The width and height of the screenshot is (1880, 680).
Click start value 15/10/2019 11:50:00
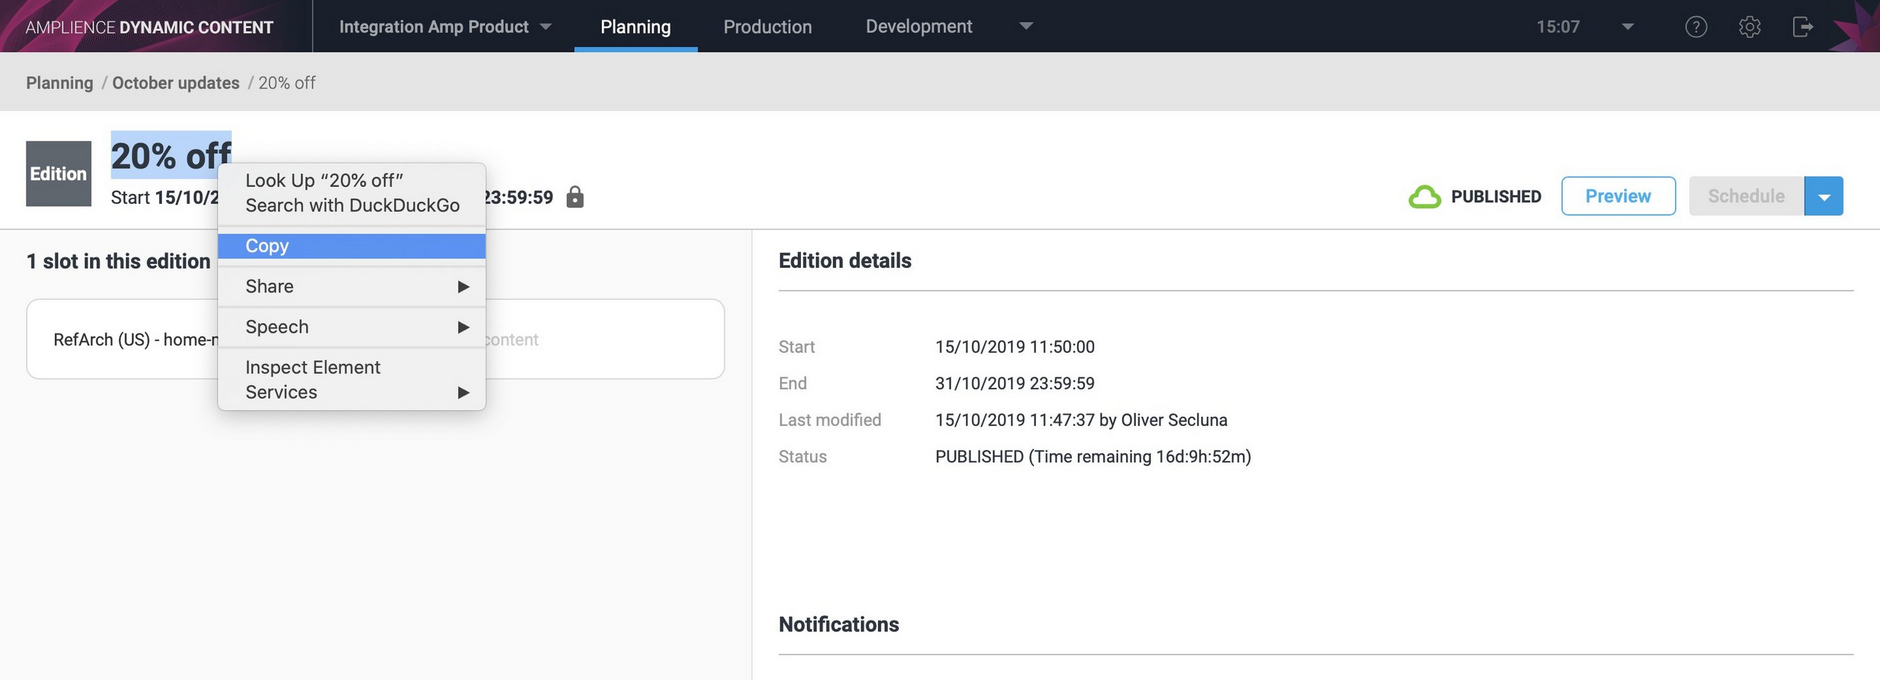(1015, 347)
